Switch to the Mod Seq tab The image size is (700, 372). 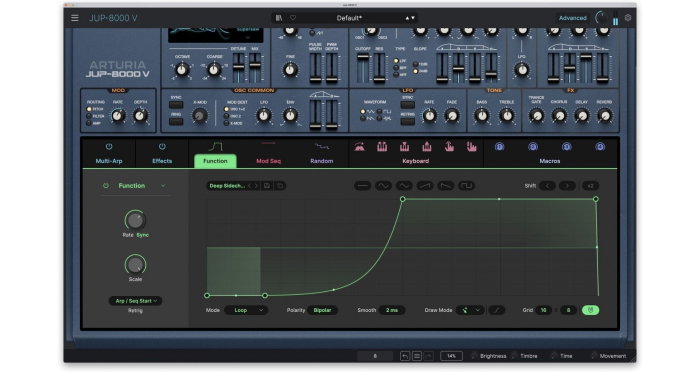[x=268, y=161]
